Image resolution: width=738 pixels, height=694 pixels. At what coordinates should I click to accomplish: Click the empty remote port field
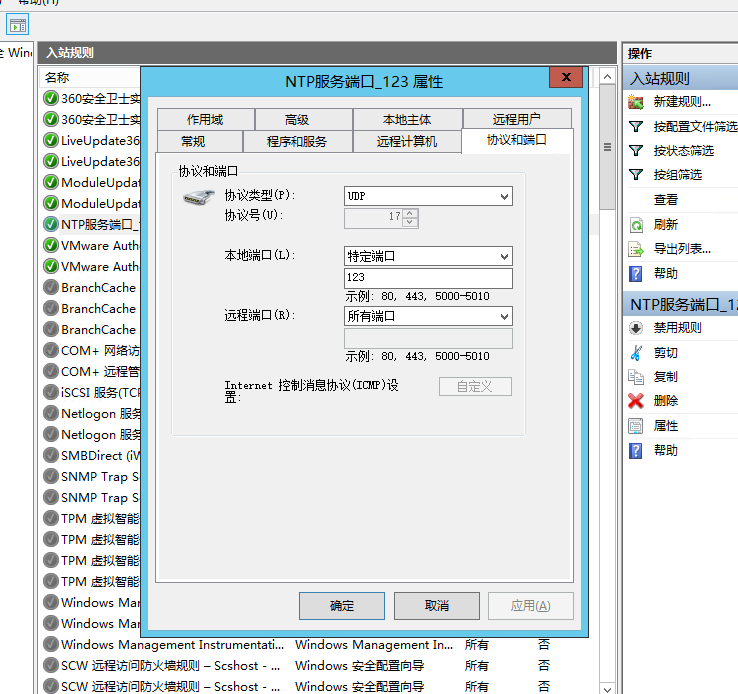[x=428, y=338]
